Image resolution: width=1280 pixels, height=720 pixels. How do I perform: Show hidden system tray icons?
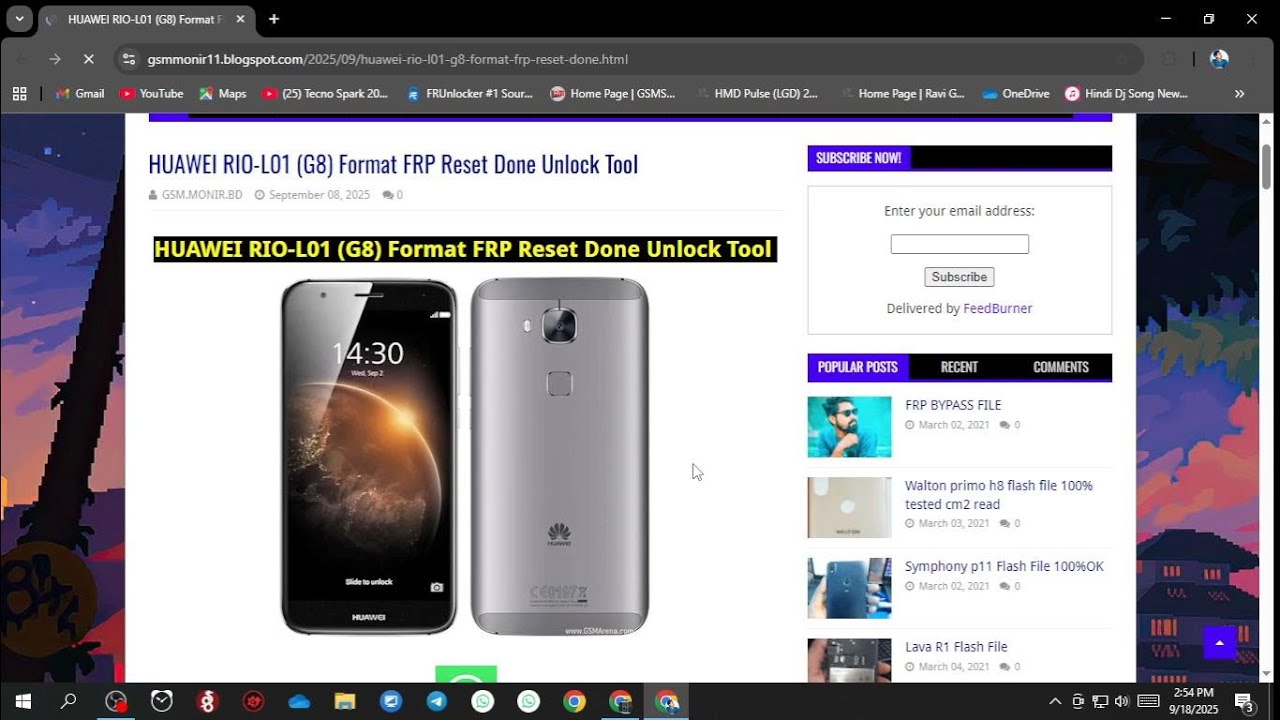(1055, 701)
